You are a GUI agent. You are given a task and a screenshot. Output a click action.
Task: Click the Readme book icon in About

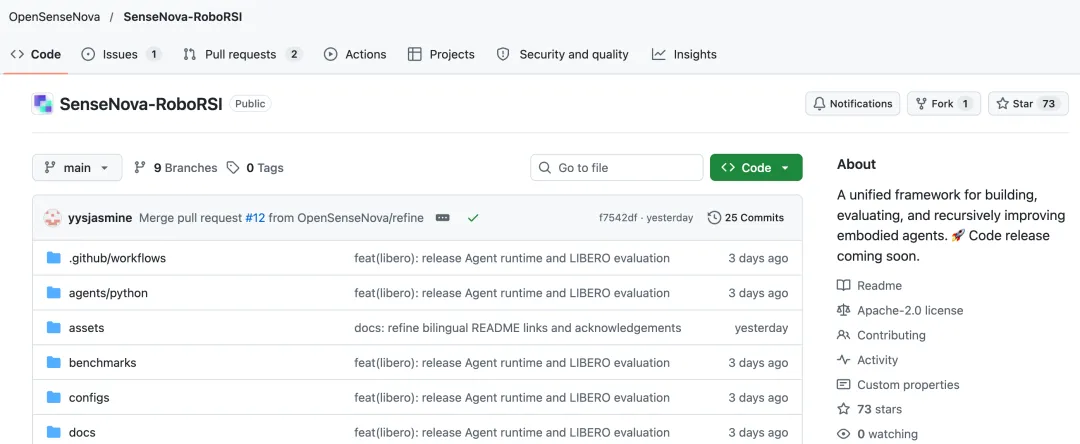click(843, 286)
